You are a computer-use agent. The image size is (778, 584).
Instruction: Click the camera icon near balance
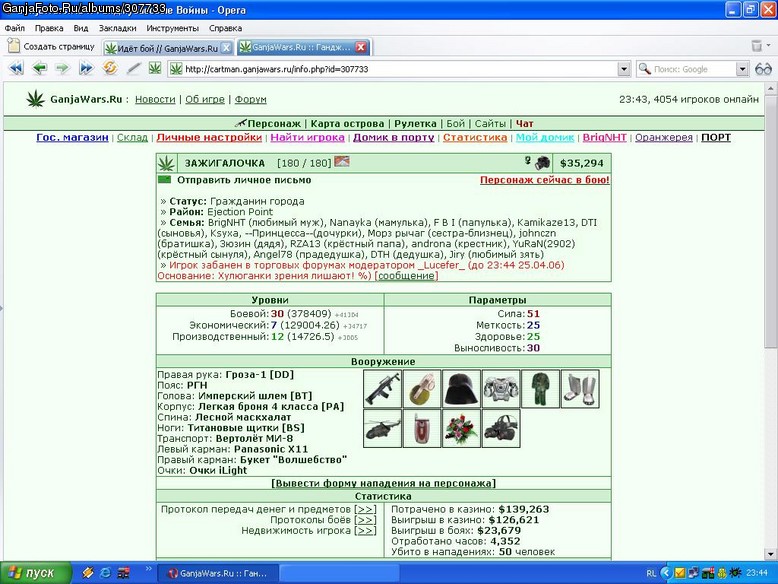click(x=542, y=163)
